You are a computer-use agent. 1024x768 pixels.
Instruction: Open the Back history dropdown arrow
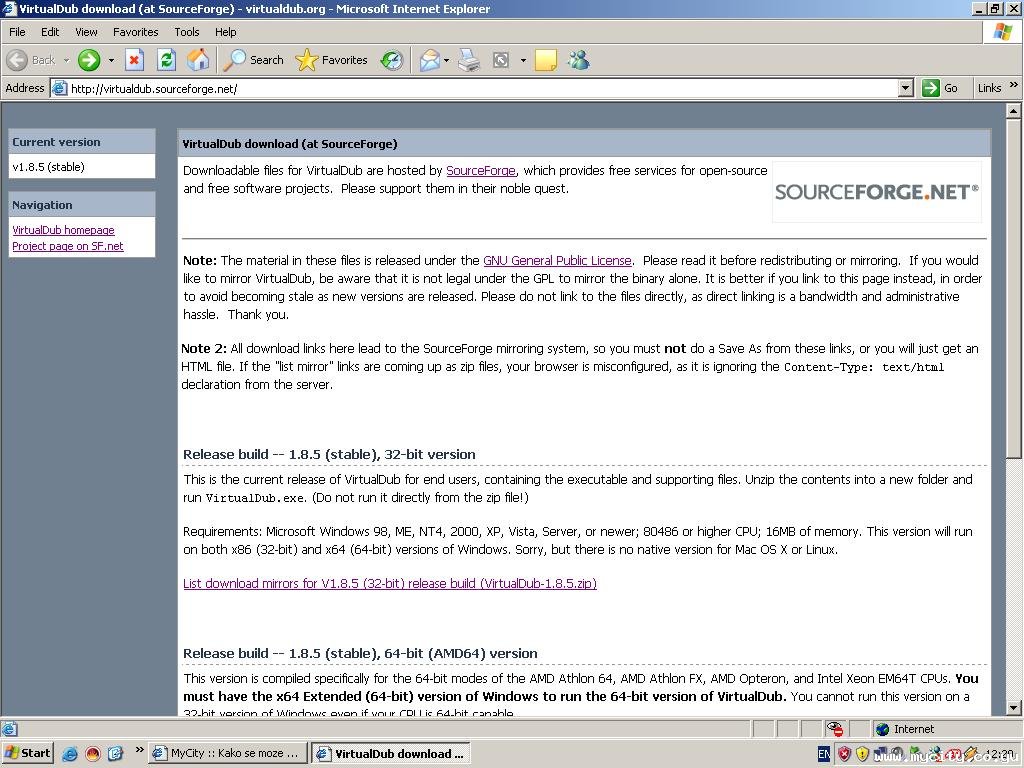point(66,60)
